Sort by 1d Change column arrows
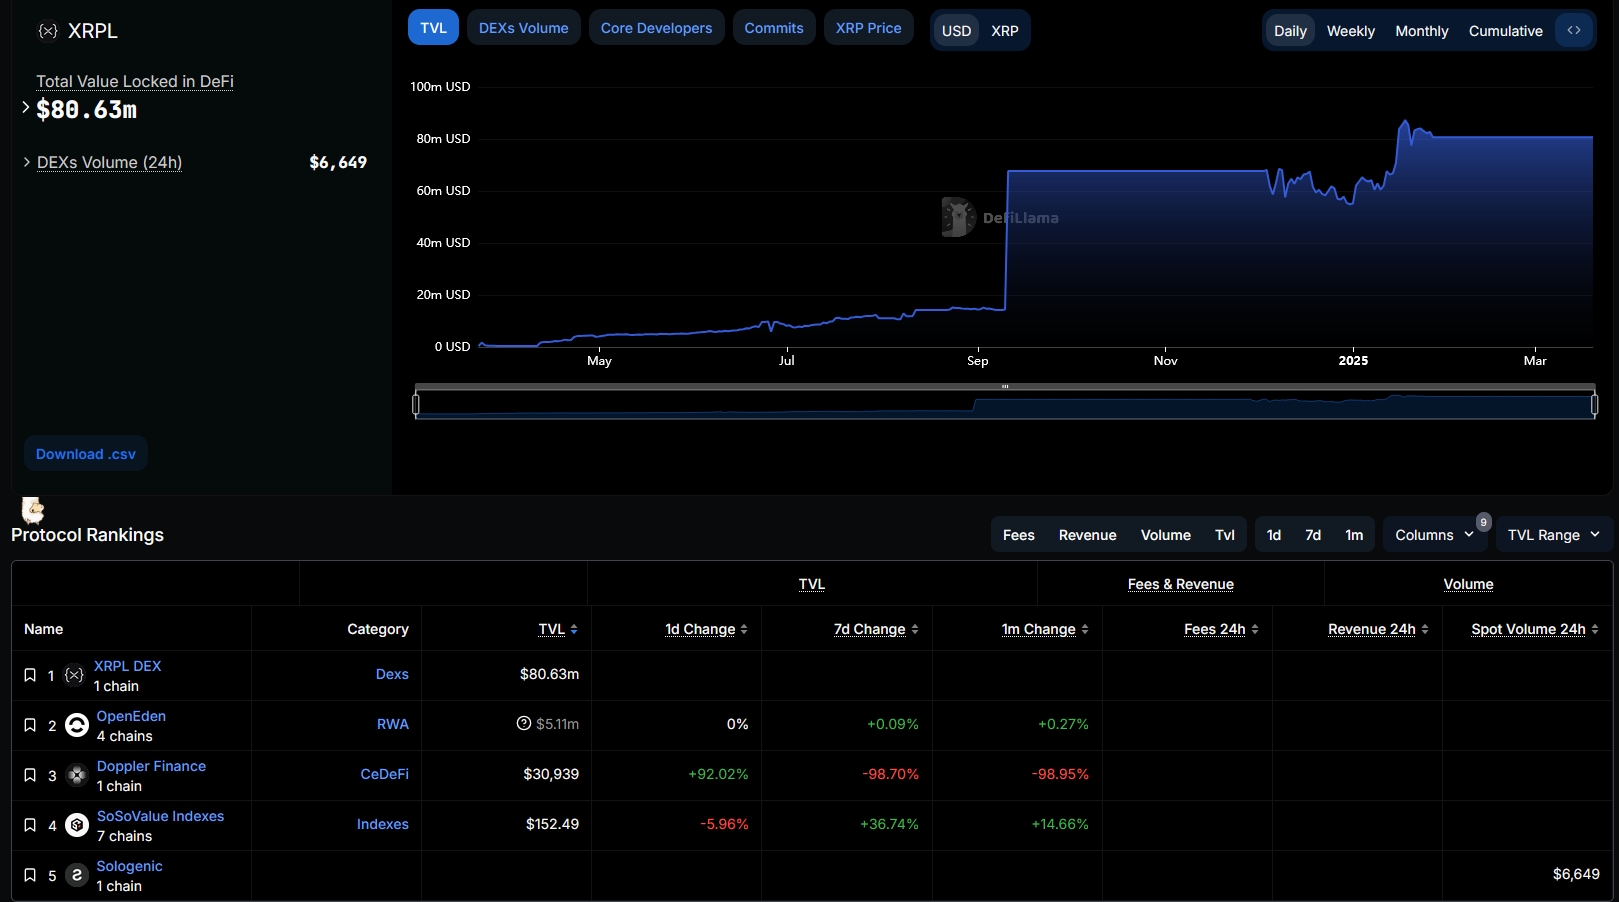The width and height of the screenshot is (1619, 902). (744, 629)
